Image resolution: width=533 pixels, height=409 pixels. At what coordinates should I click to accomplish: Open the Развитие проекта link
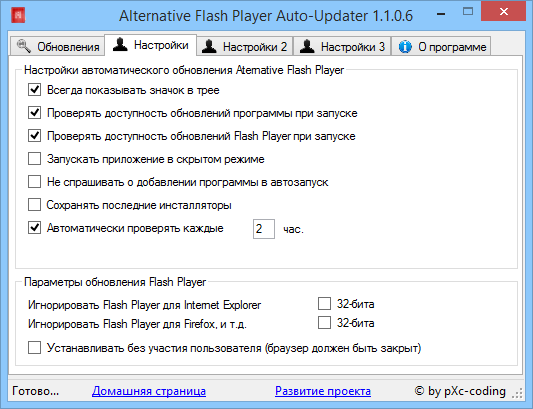coord(323,391)
